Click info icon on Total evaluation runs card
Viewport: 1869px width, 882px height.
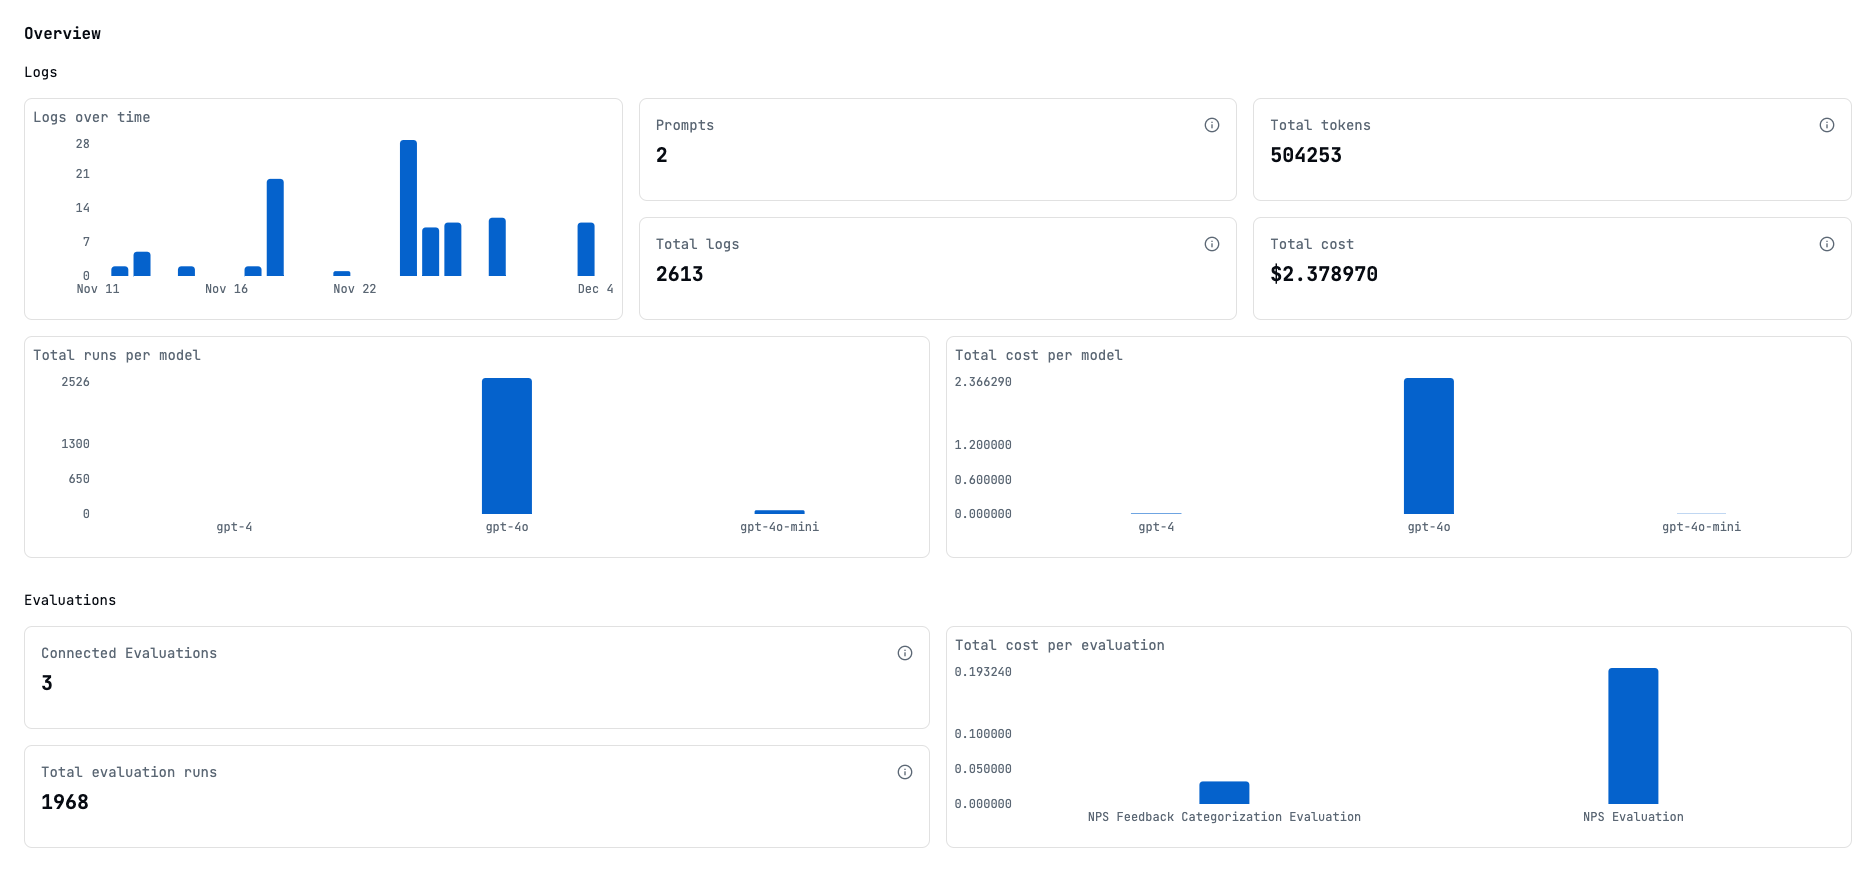pos(904,772)
